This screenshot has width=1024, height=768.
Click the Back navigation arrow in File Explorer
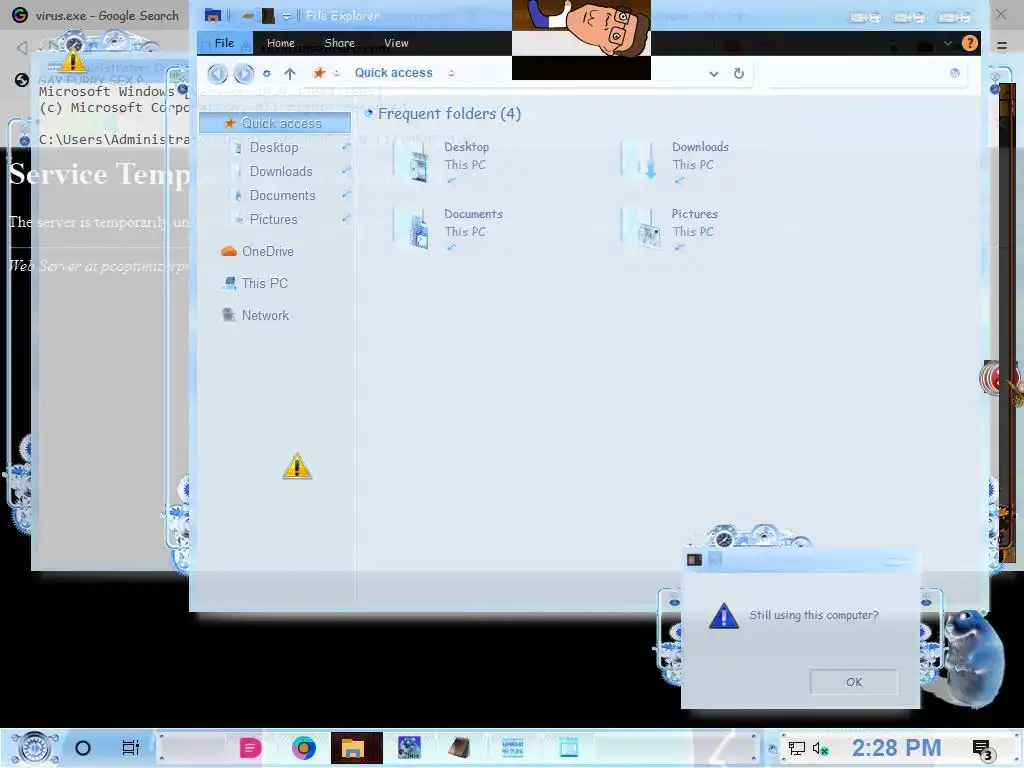coord(217,73)
